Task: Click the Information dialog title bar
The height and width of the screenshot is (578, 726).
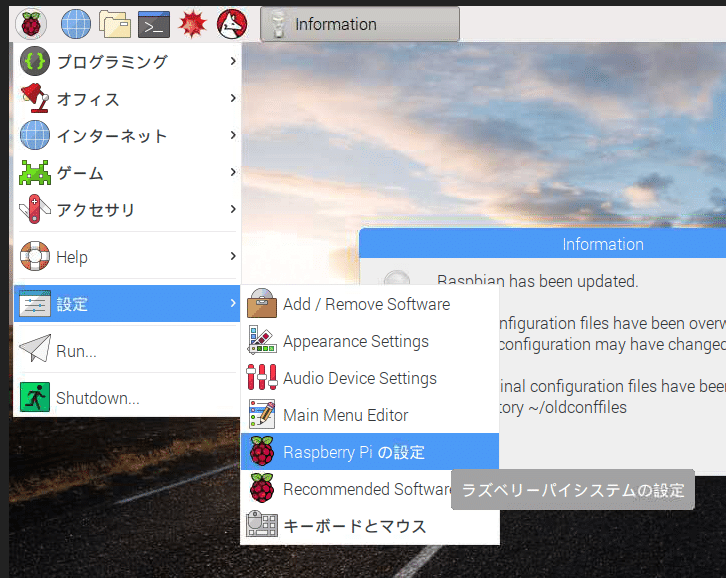Action: pyautogui.click(x=542, y=244)
